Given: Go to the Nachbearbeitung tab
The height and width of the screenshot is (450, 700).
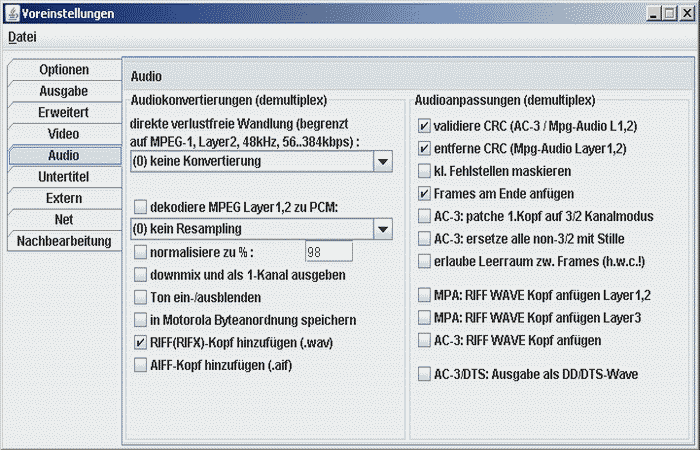Looking at the screenshot, I should click(x=64, y=241).
